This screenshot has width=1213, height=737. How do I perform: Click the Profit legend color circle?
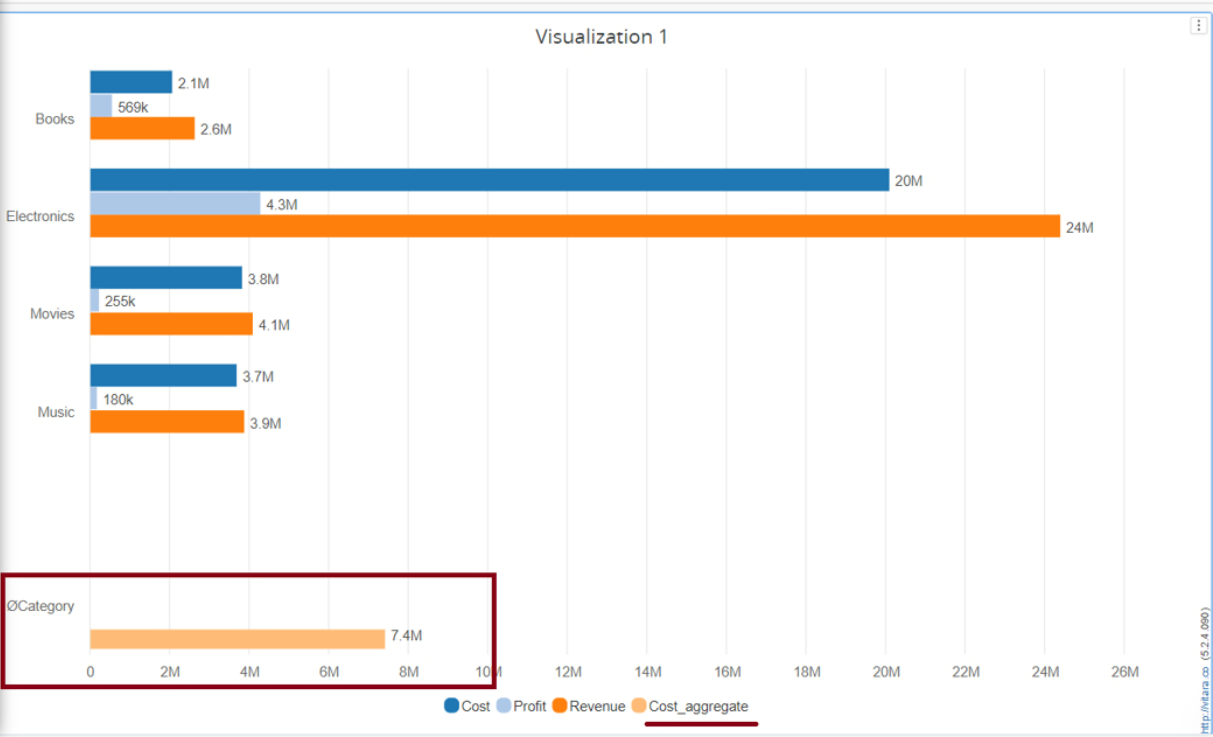tap(504, 706)
